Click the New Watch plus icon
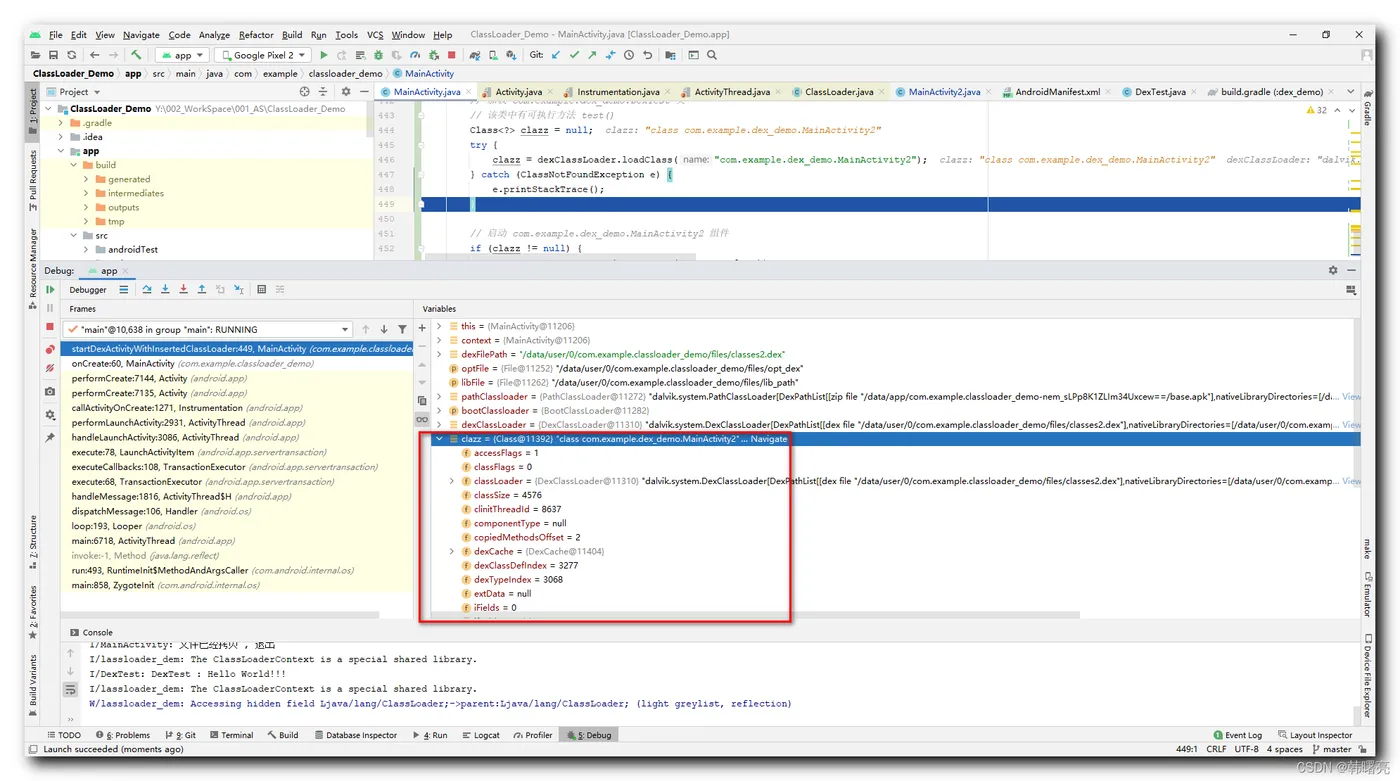 coord(422,327)
